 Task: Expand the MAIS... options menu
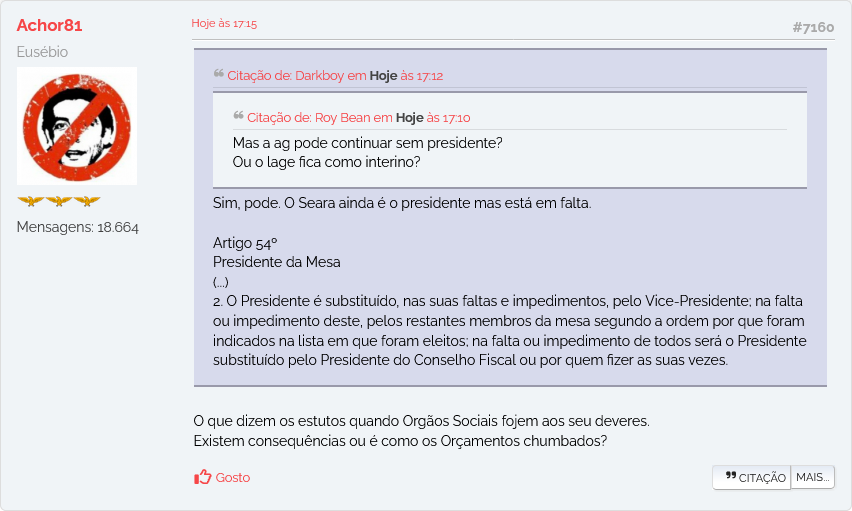tap(812, 477)
